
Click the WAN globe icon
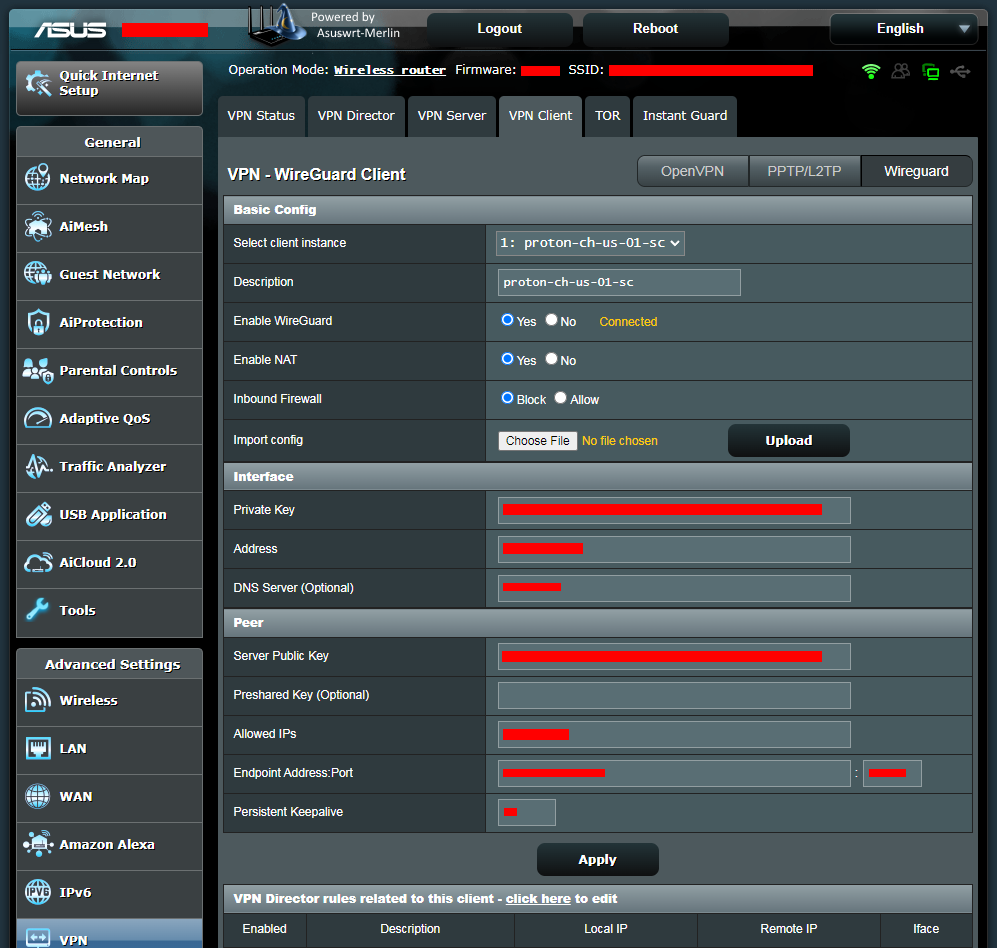point(38,796)
